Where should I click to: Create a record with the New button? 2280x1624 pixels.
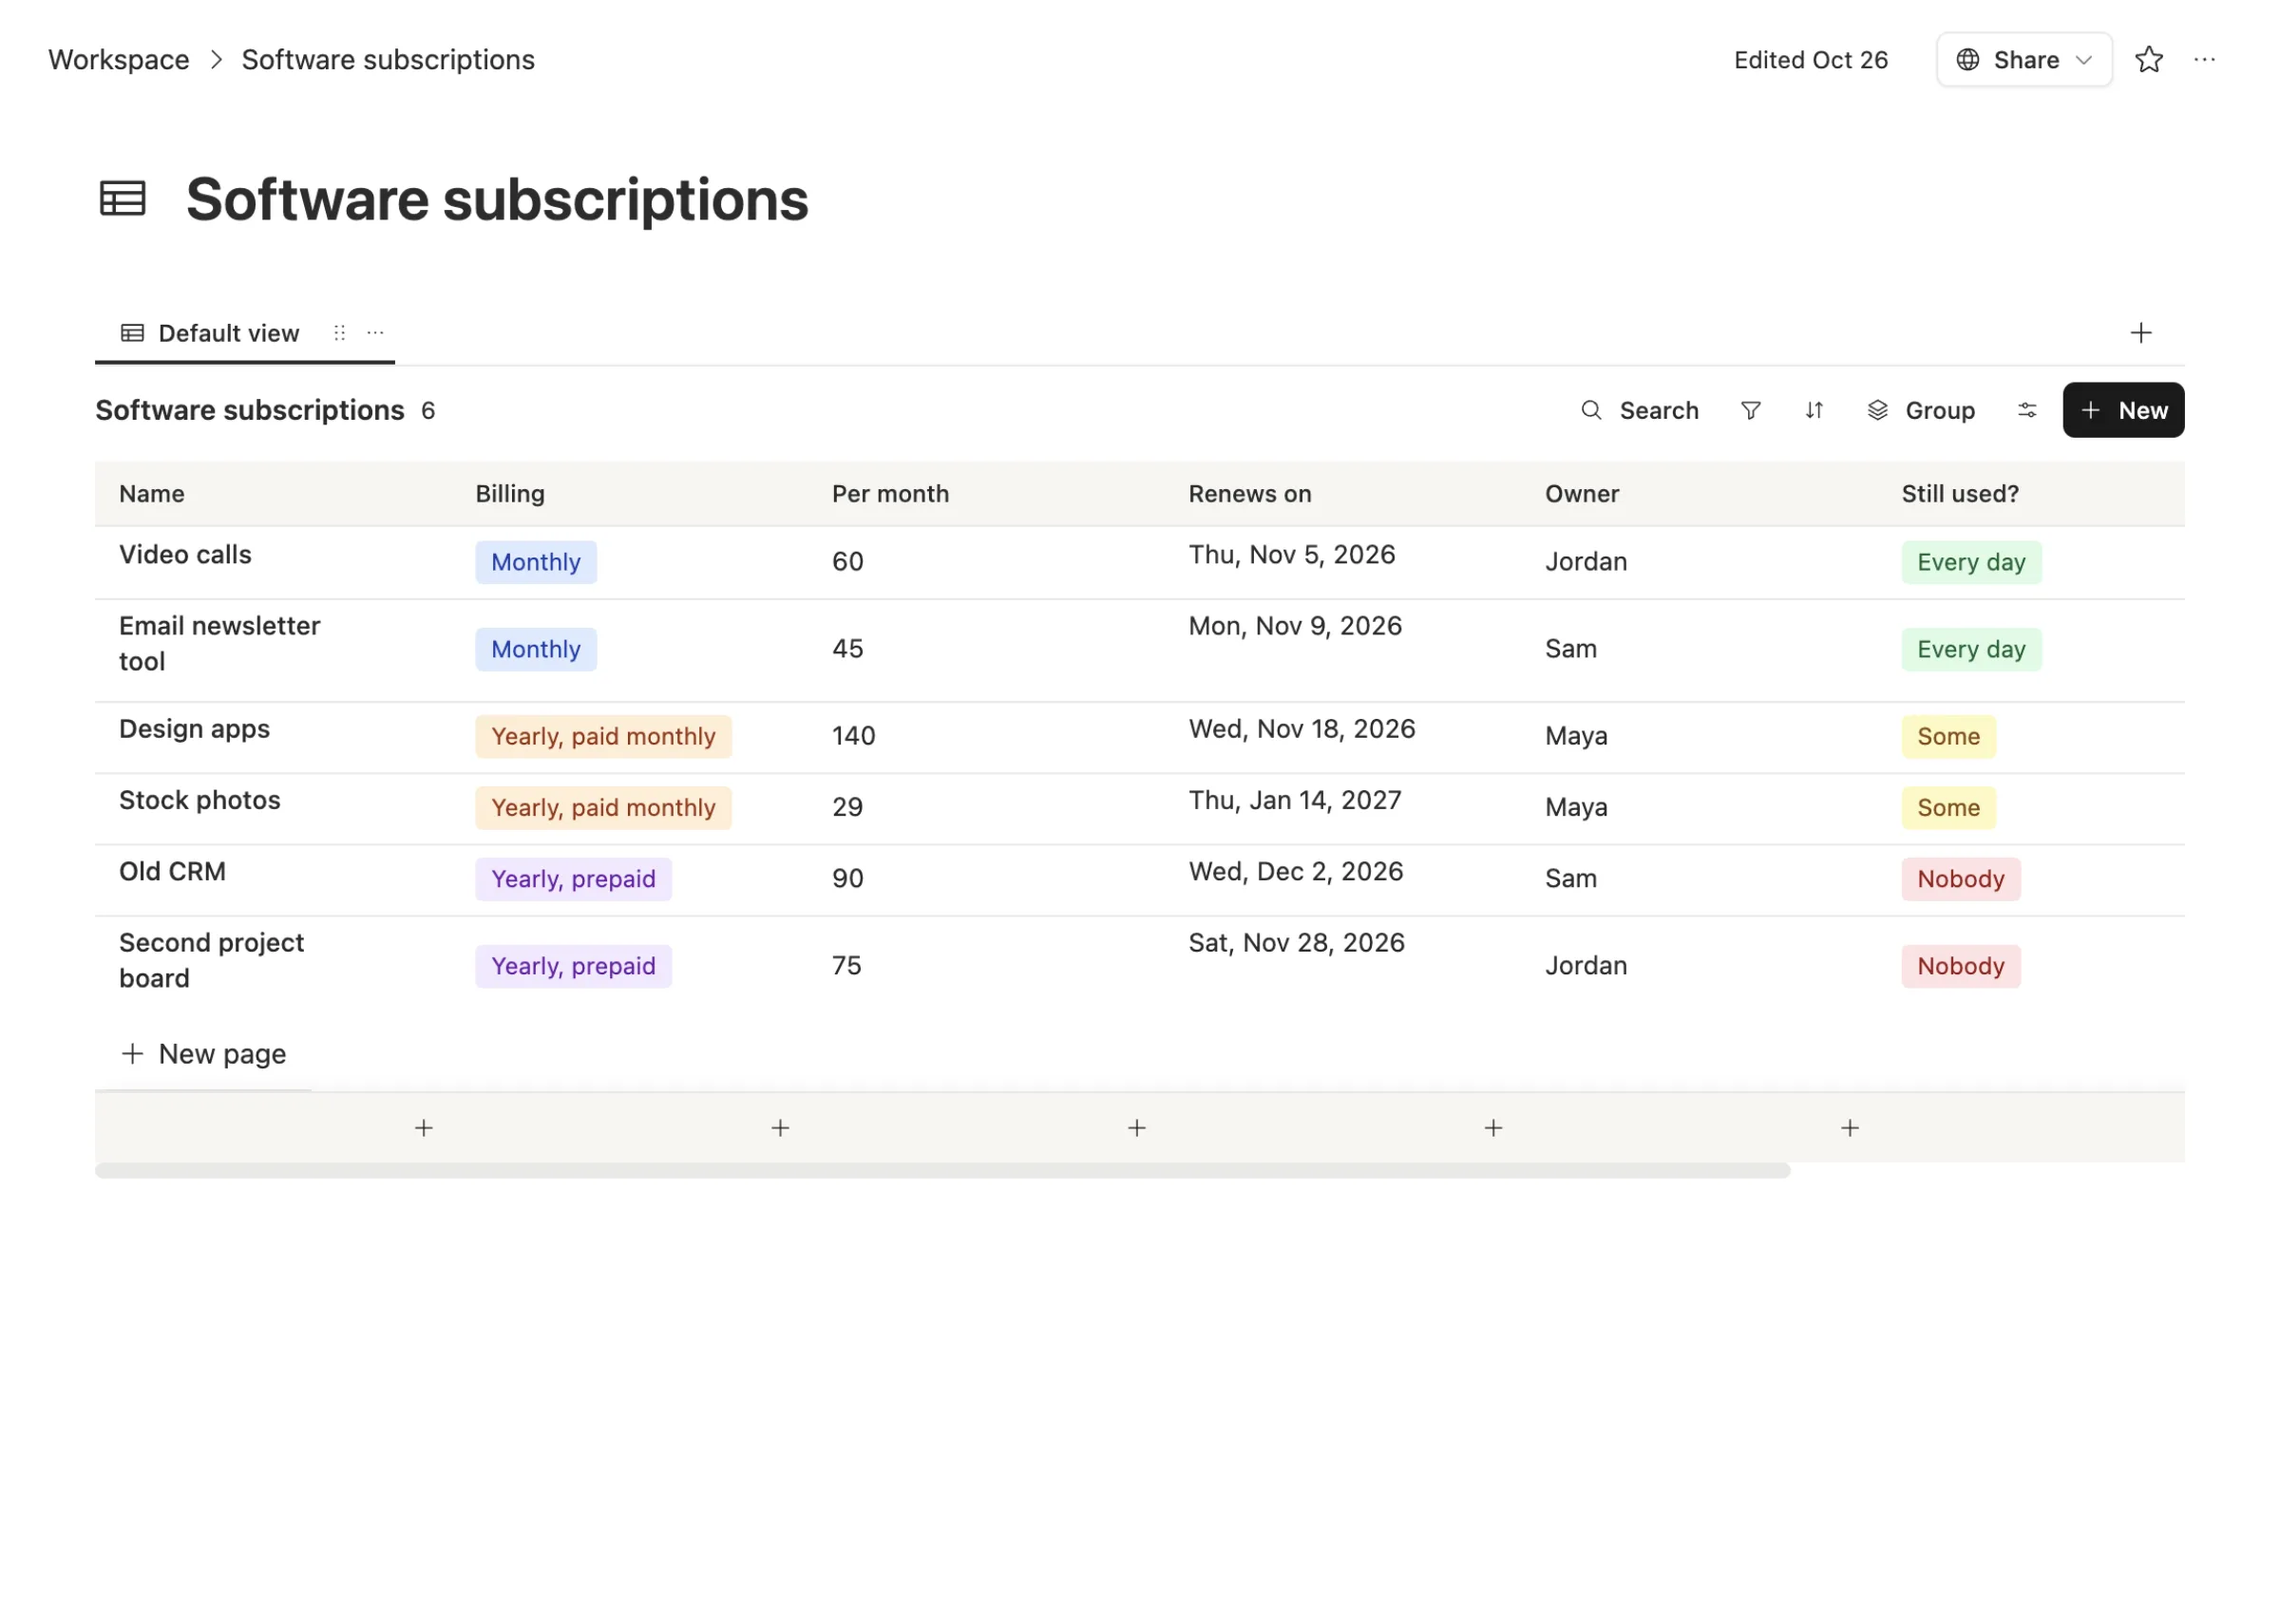[2123, 410]
